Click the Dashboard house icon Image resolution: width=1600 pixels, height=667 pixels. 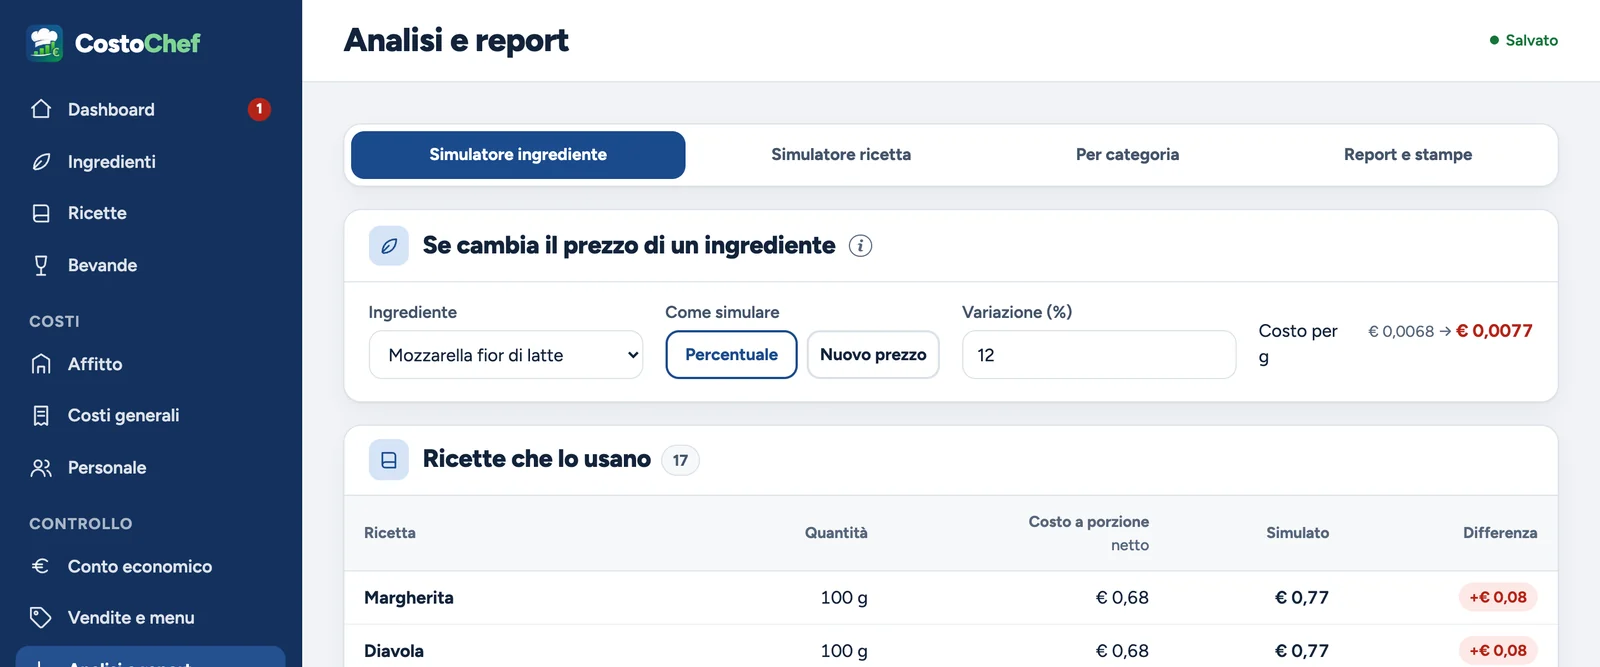[x=41, y=109]
